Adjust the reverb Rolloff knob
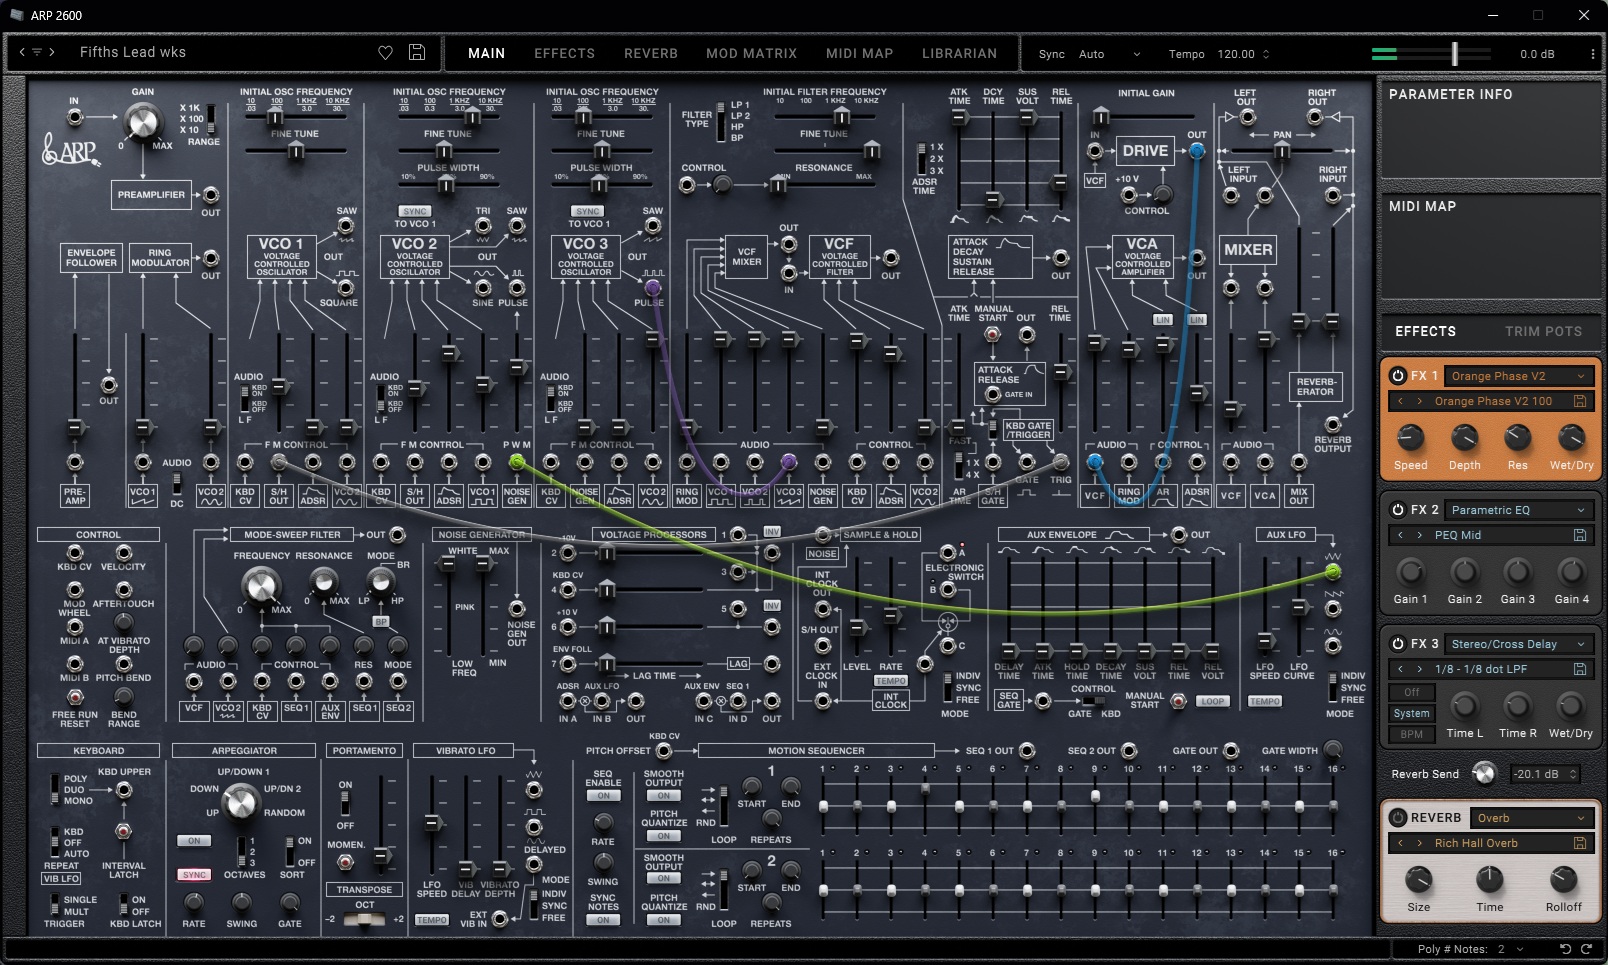 (x=1563, y=879)
